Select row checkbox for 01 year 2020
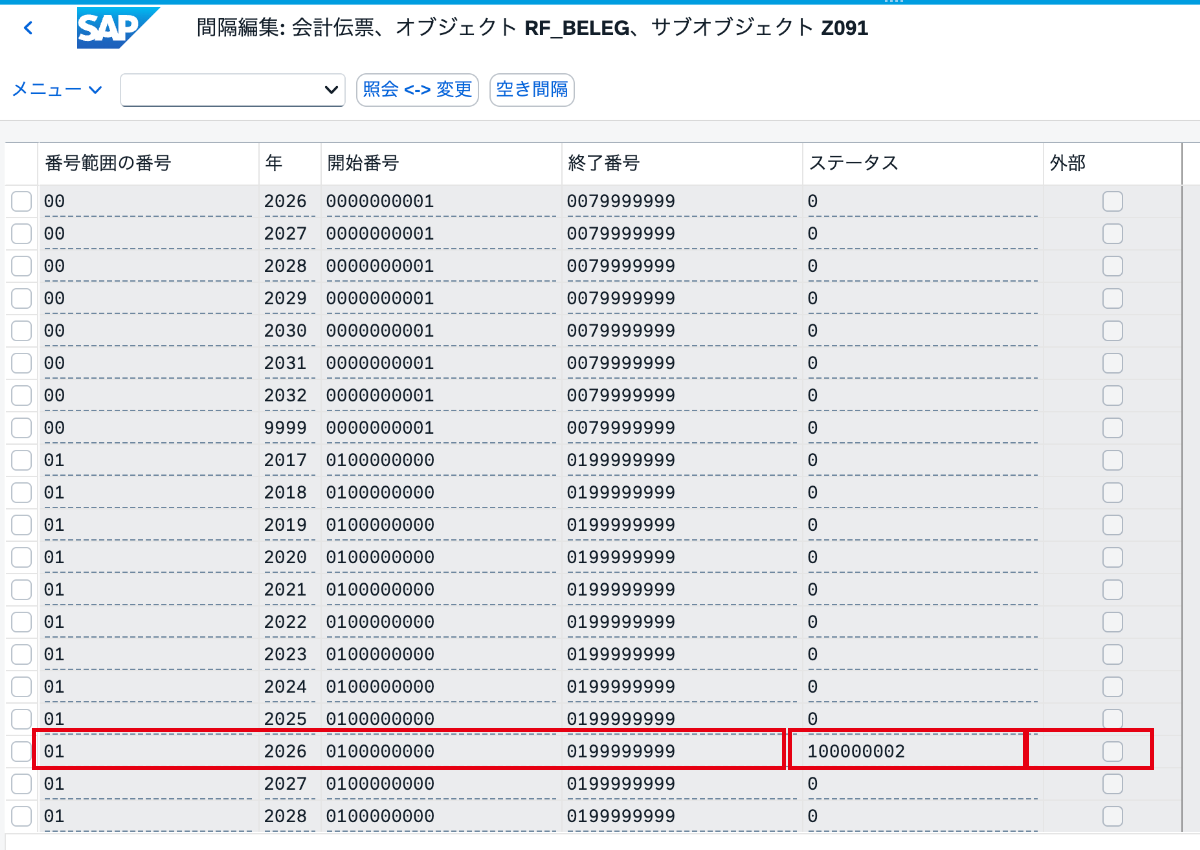The image size is (1200, 850). tap(21, 557)
